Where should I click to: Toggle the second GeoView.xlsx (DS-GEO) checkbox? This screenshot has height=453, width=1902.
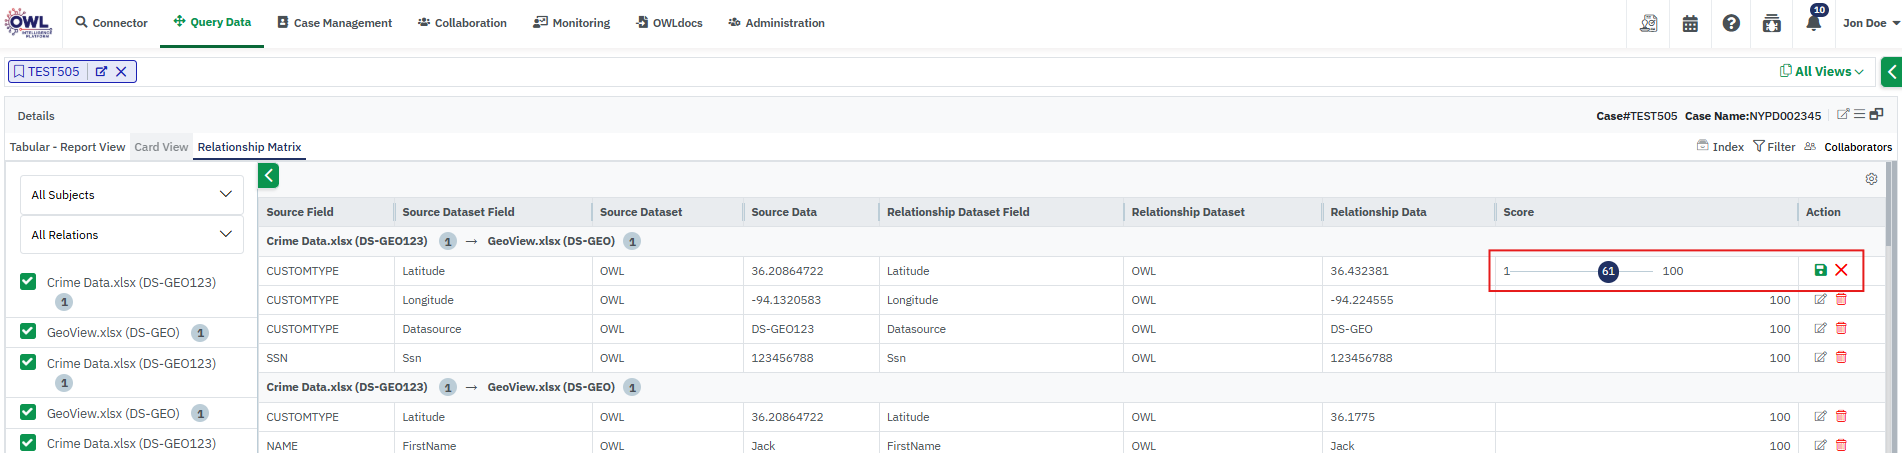pos(28,412)
